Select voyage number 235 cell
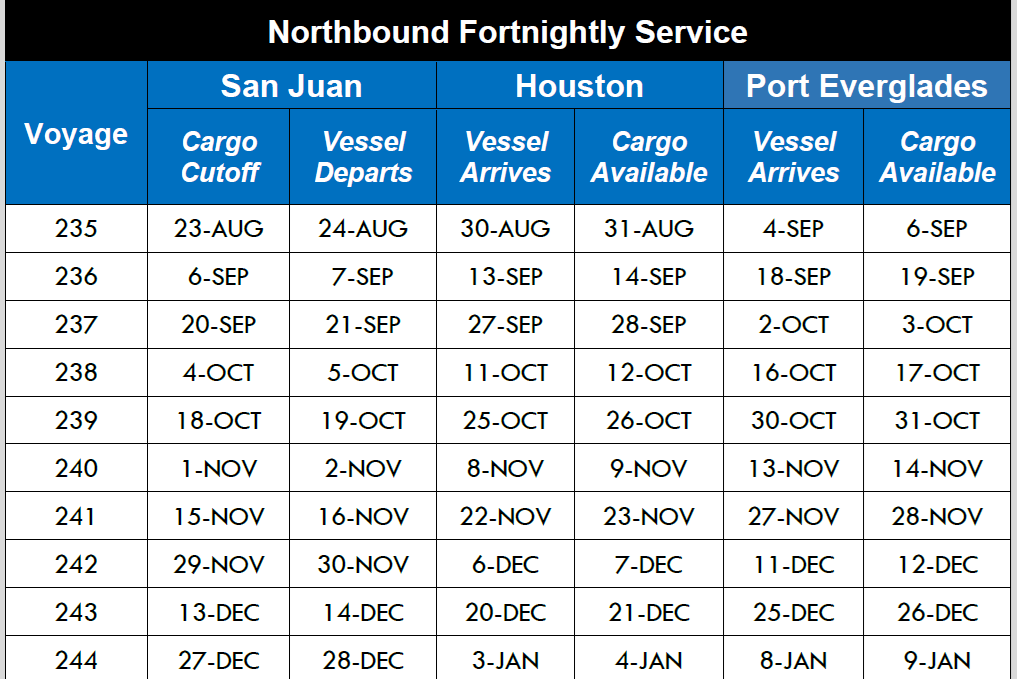The height and width of the screenshot is (679, 1017). [76, 229]
